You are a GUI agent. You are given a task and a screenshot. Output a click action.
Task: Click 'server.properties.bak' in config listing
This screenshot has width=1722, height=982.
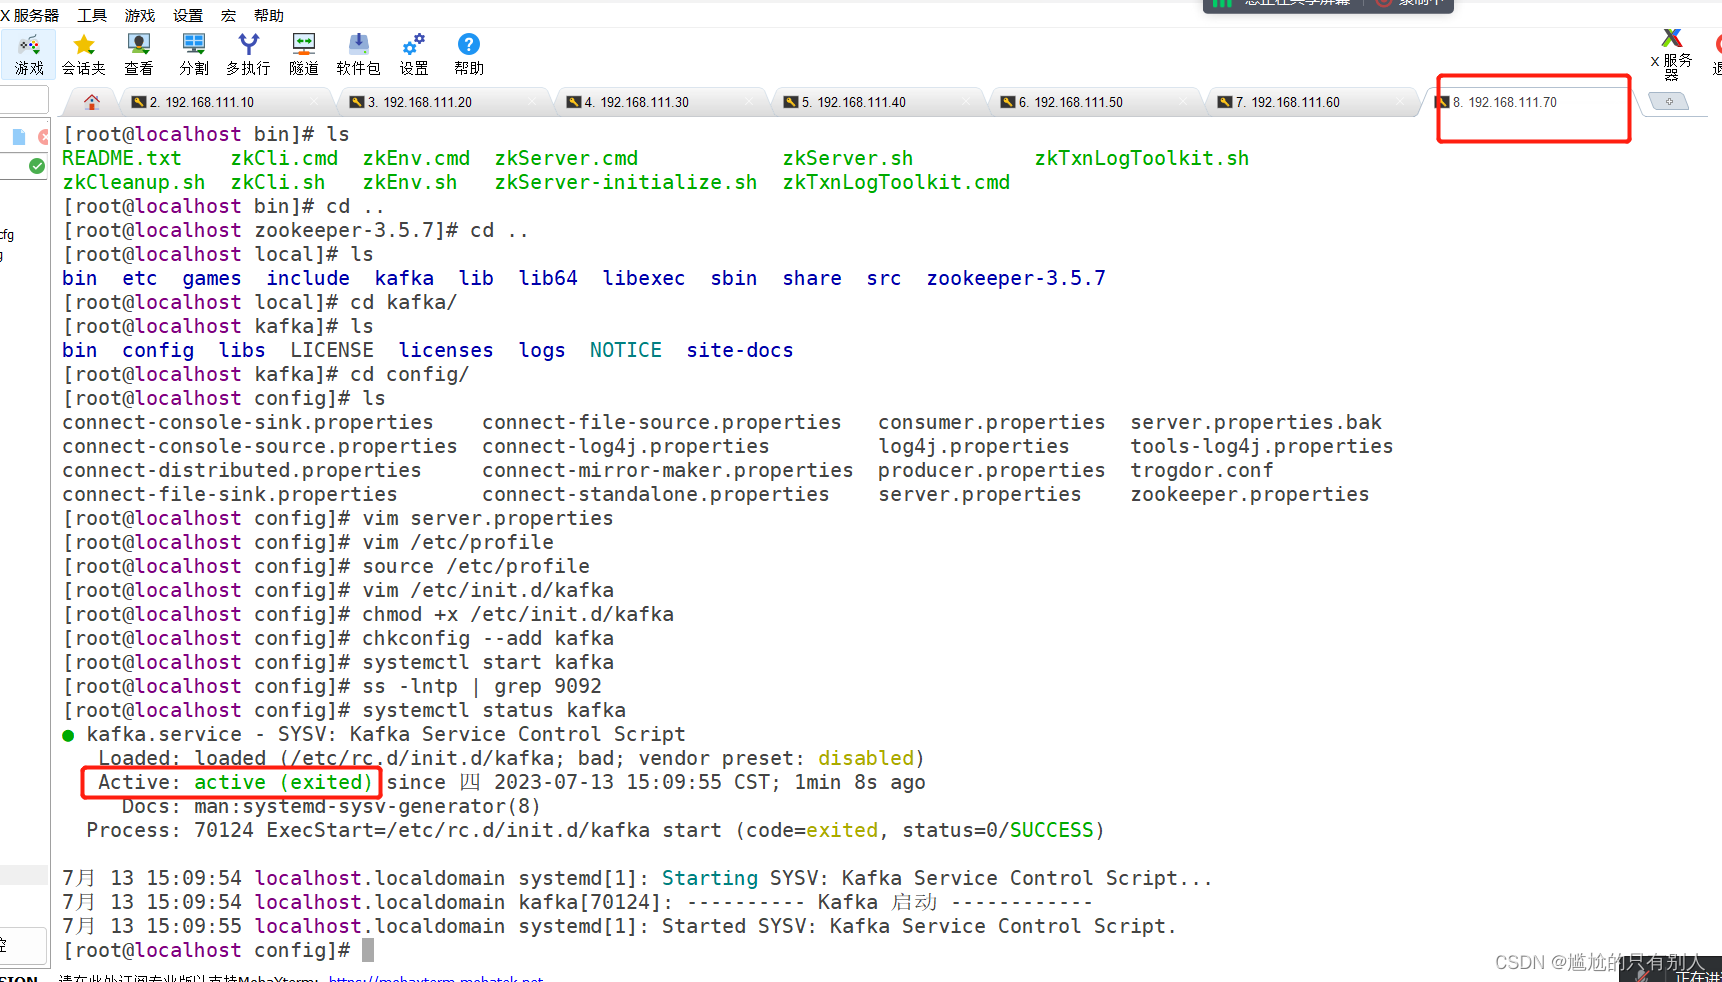click(x=1256, y=422)
